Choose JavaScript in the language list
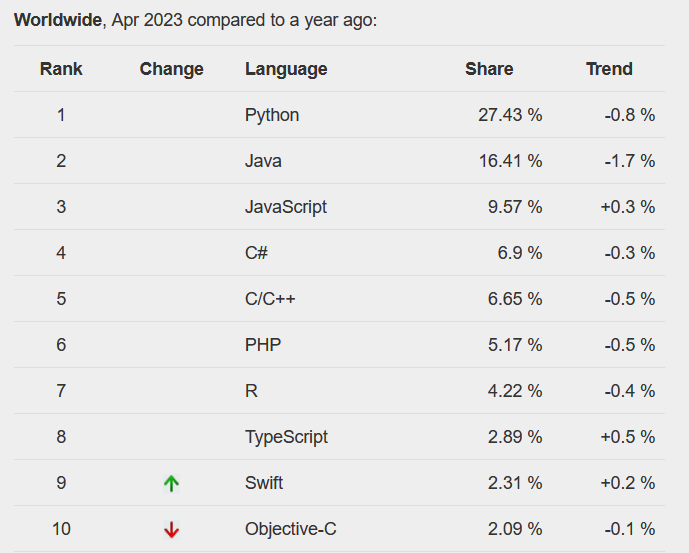Image resolution: width=689 pixels, height=553 pixels. pyautogui.click(x=286, y=207)
